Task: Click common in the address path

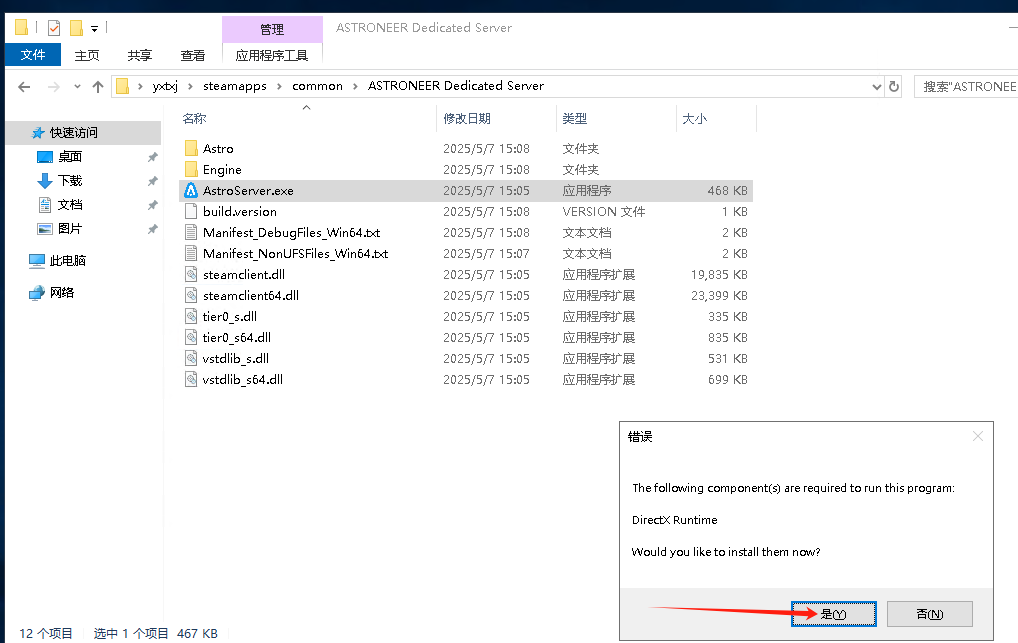Action: pos(317,86)
